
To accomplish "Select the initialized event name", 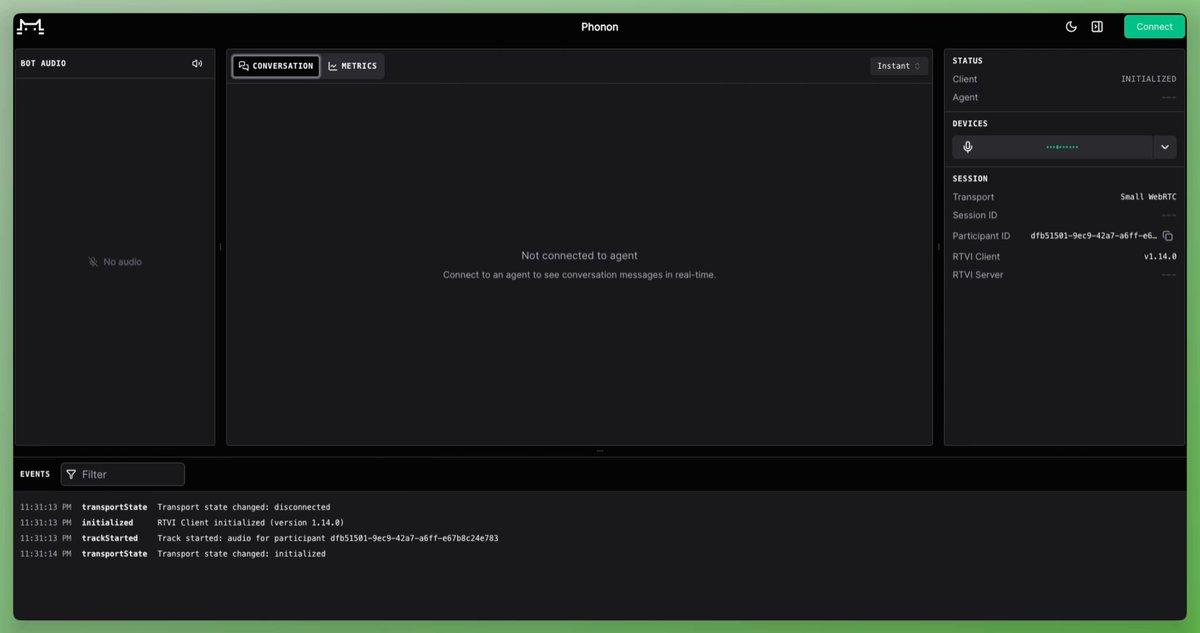I will [x=107, y=523].
